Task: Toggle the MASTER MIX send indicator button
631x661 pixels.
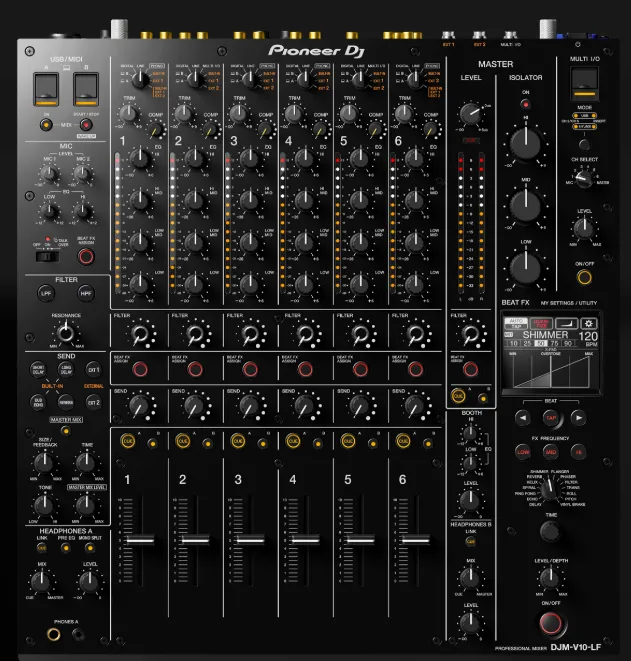Action: click(65, 430)
